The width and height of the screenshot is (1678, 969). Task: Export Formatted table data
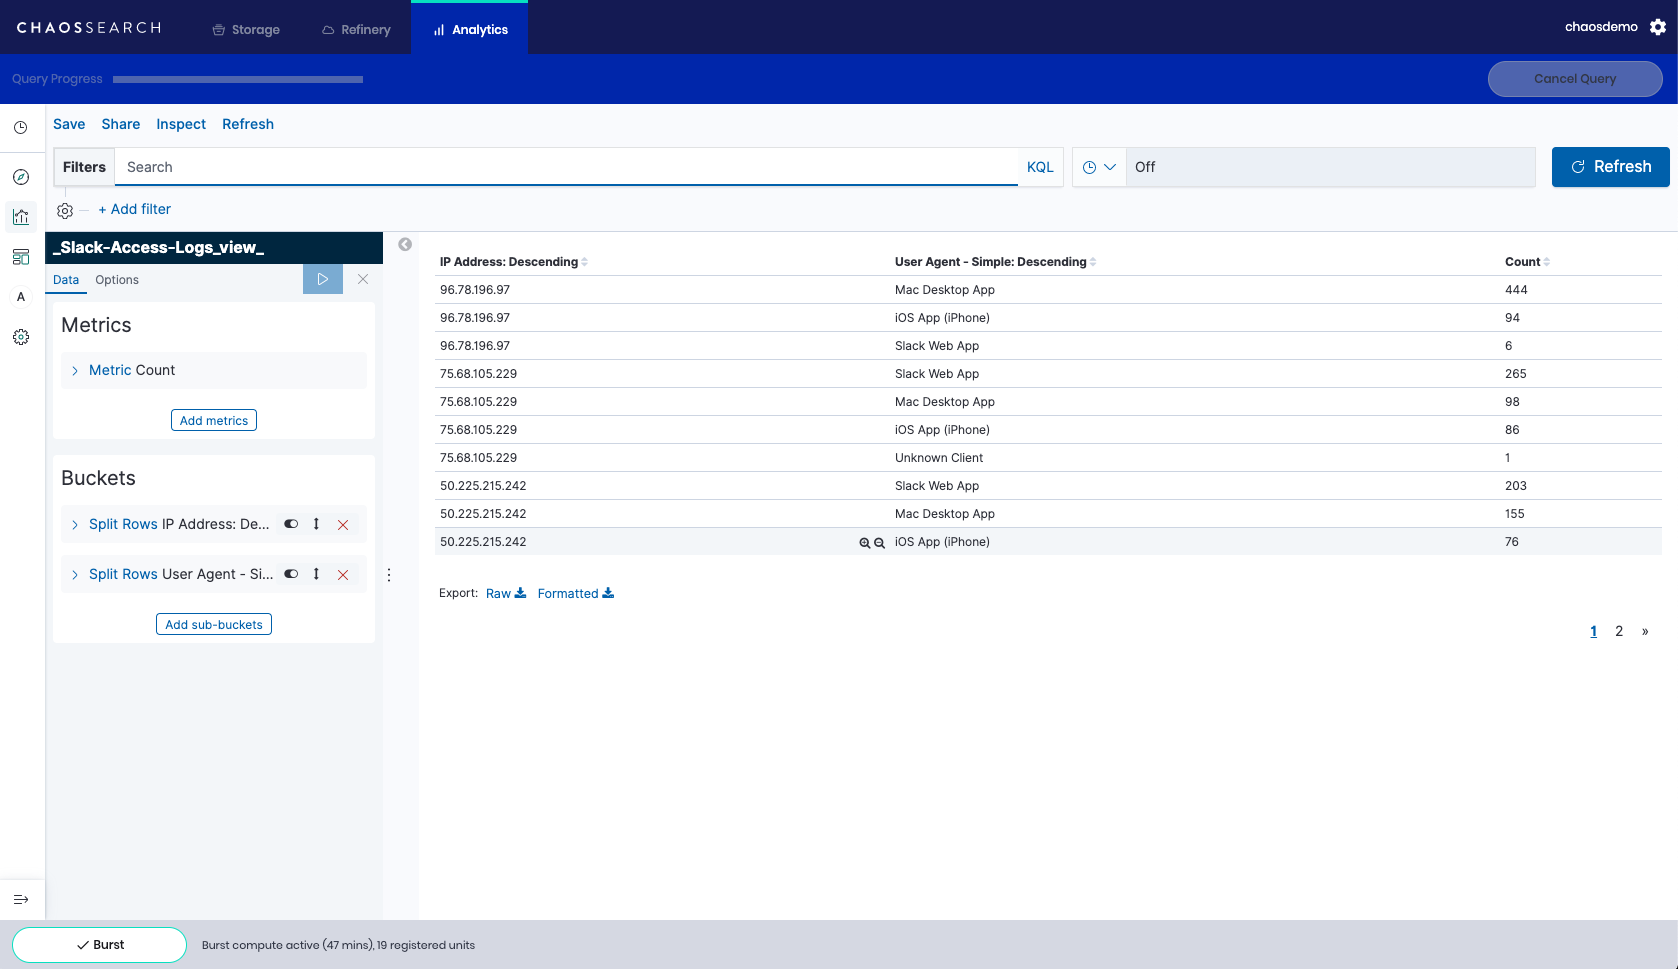pos(576,593)
